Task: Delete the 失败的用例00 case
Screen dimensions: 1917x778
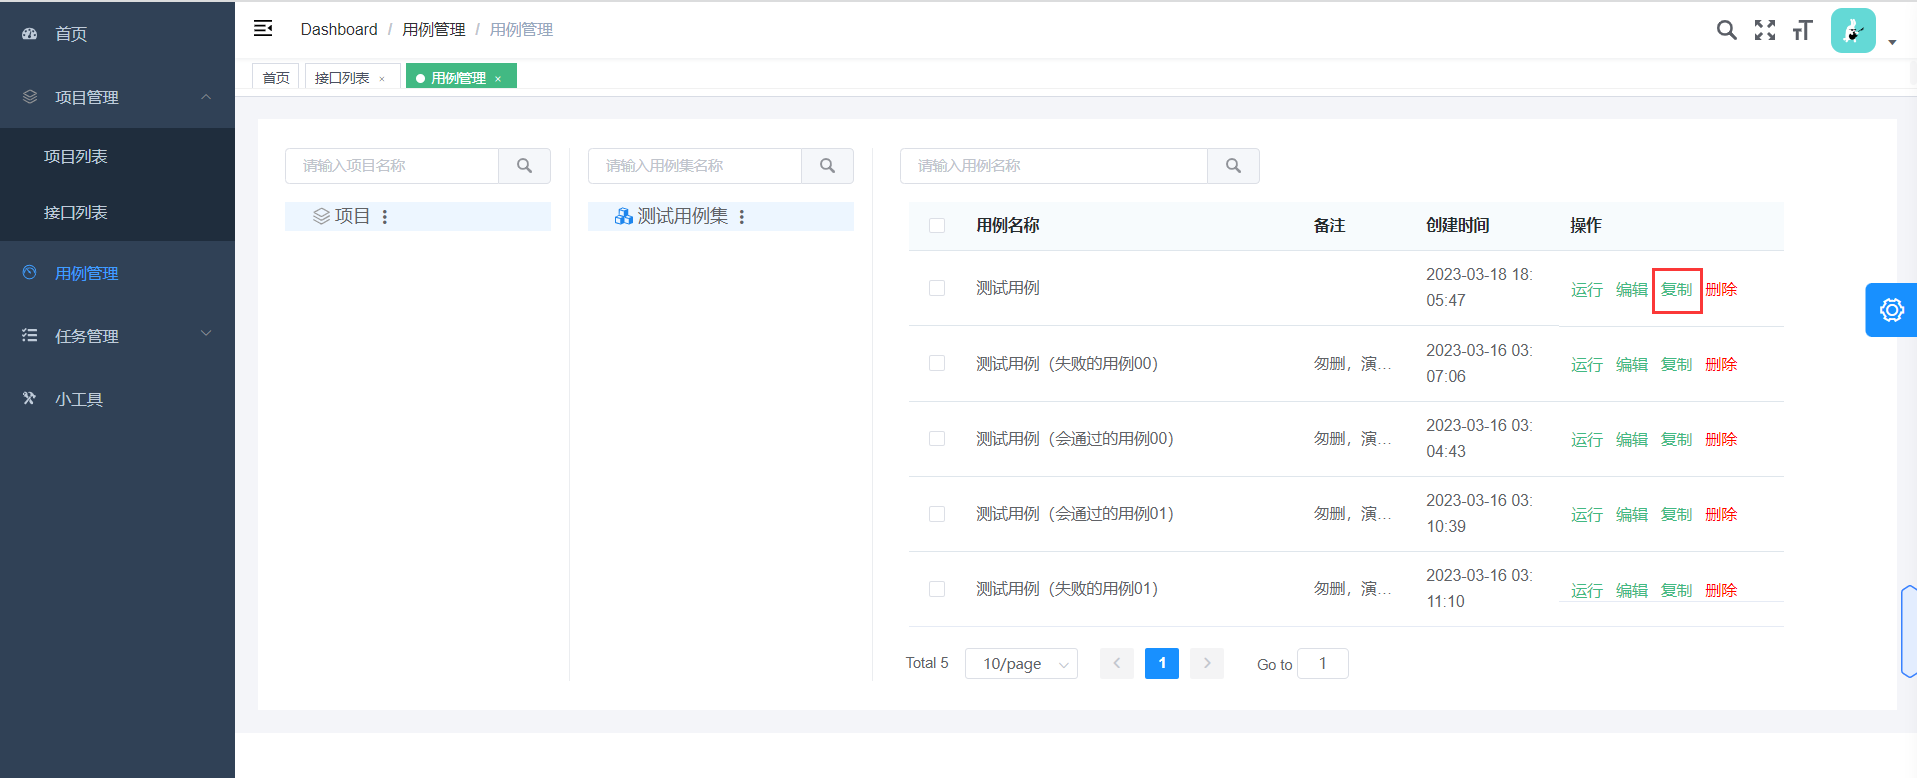Action: coord(1721,364)
